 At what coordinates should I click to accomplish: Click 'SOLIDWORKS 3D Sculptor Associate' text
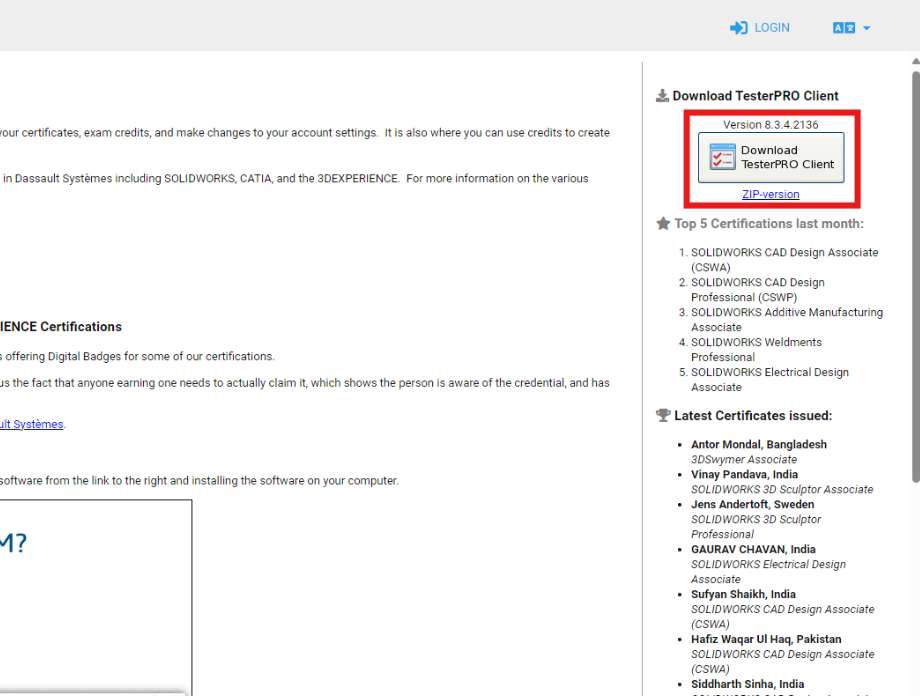tap(782, 489)
